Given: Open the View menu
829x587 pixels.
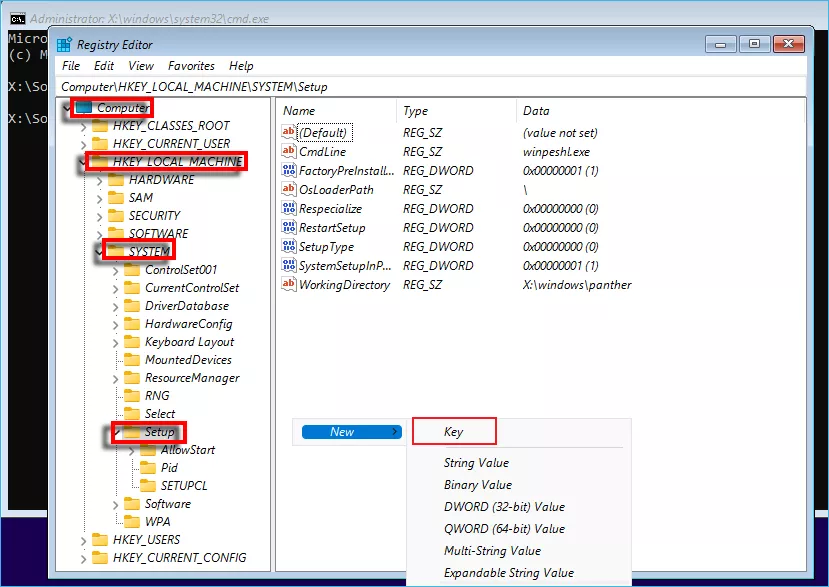Looking at the screenshot, I should (x=141, y=66).
